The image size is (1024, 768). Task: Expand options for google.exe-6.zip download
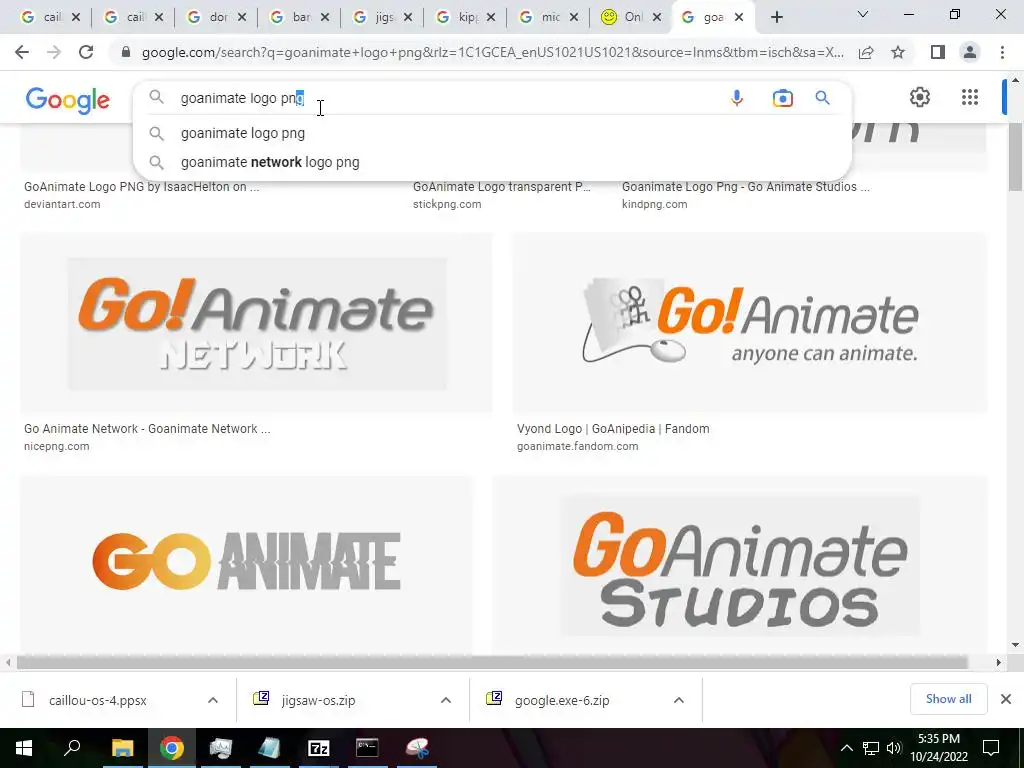point(679,700)
